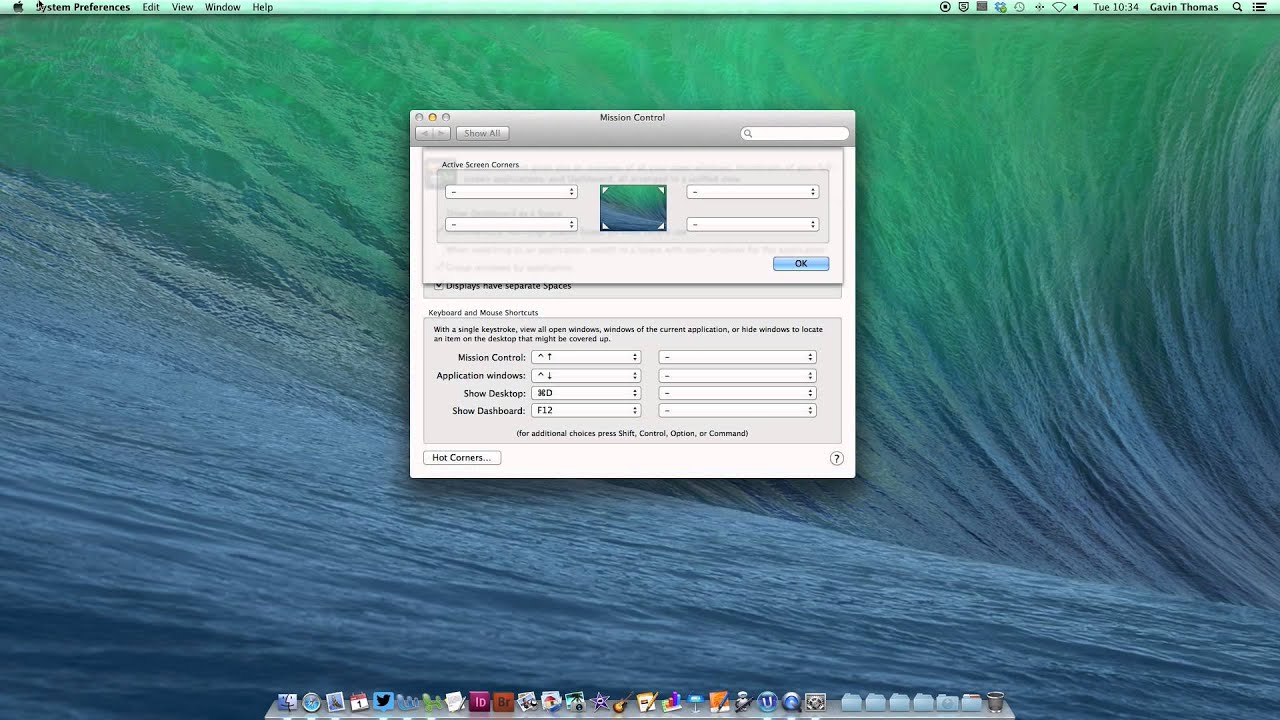Open Notification Center list icon
Image resolution: width=1280 pixels, height=720 pixels.
click(1259, 7)
